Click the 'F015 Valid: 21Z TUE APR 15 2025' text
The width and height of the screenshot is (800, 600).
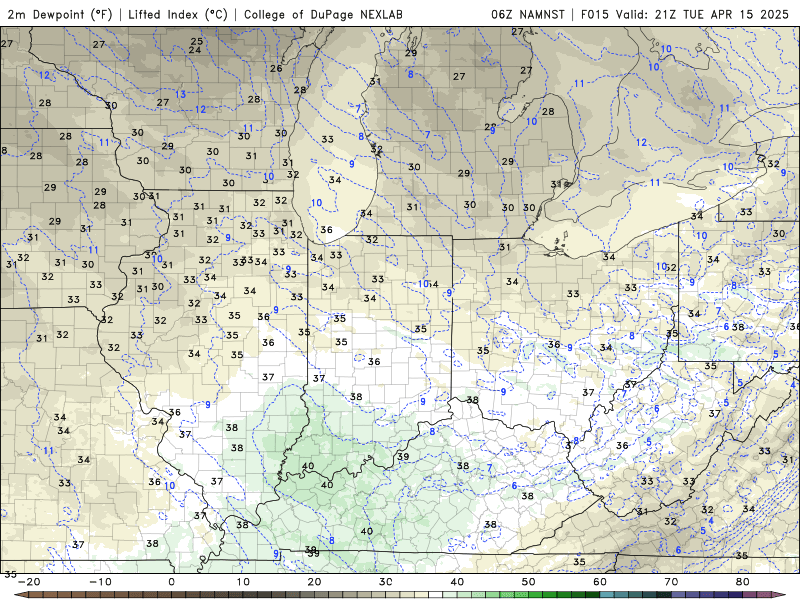(685, 14)
